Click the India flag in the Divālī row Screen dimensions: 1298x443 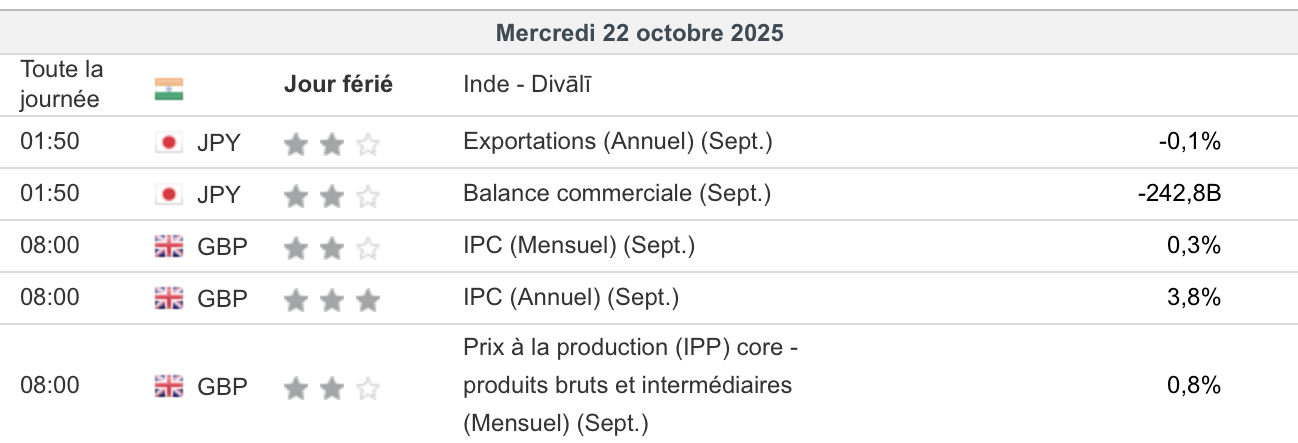point(169,89)
